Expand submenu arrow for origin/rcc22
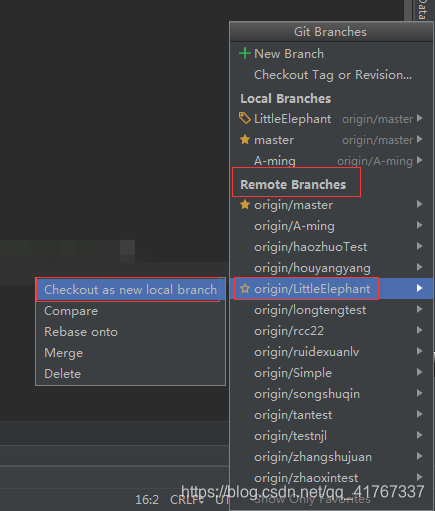Viewport: 435px width, 511px height. pos(420,330)
